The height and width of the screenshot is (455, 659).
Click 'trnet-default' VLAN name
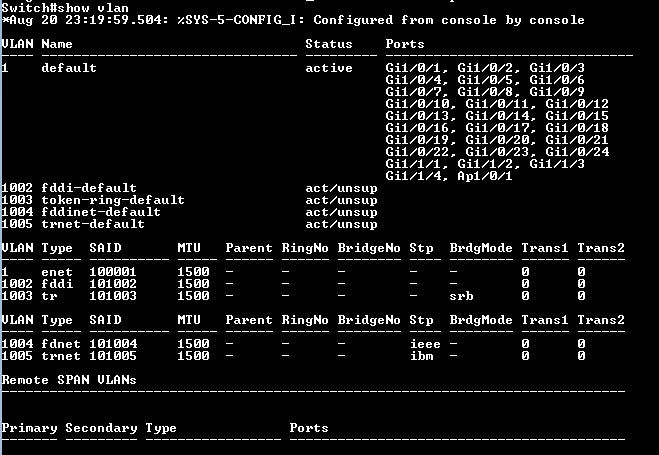tap(93, 224)
